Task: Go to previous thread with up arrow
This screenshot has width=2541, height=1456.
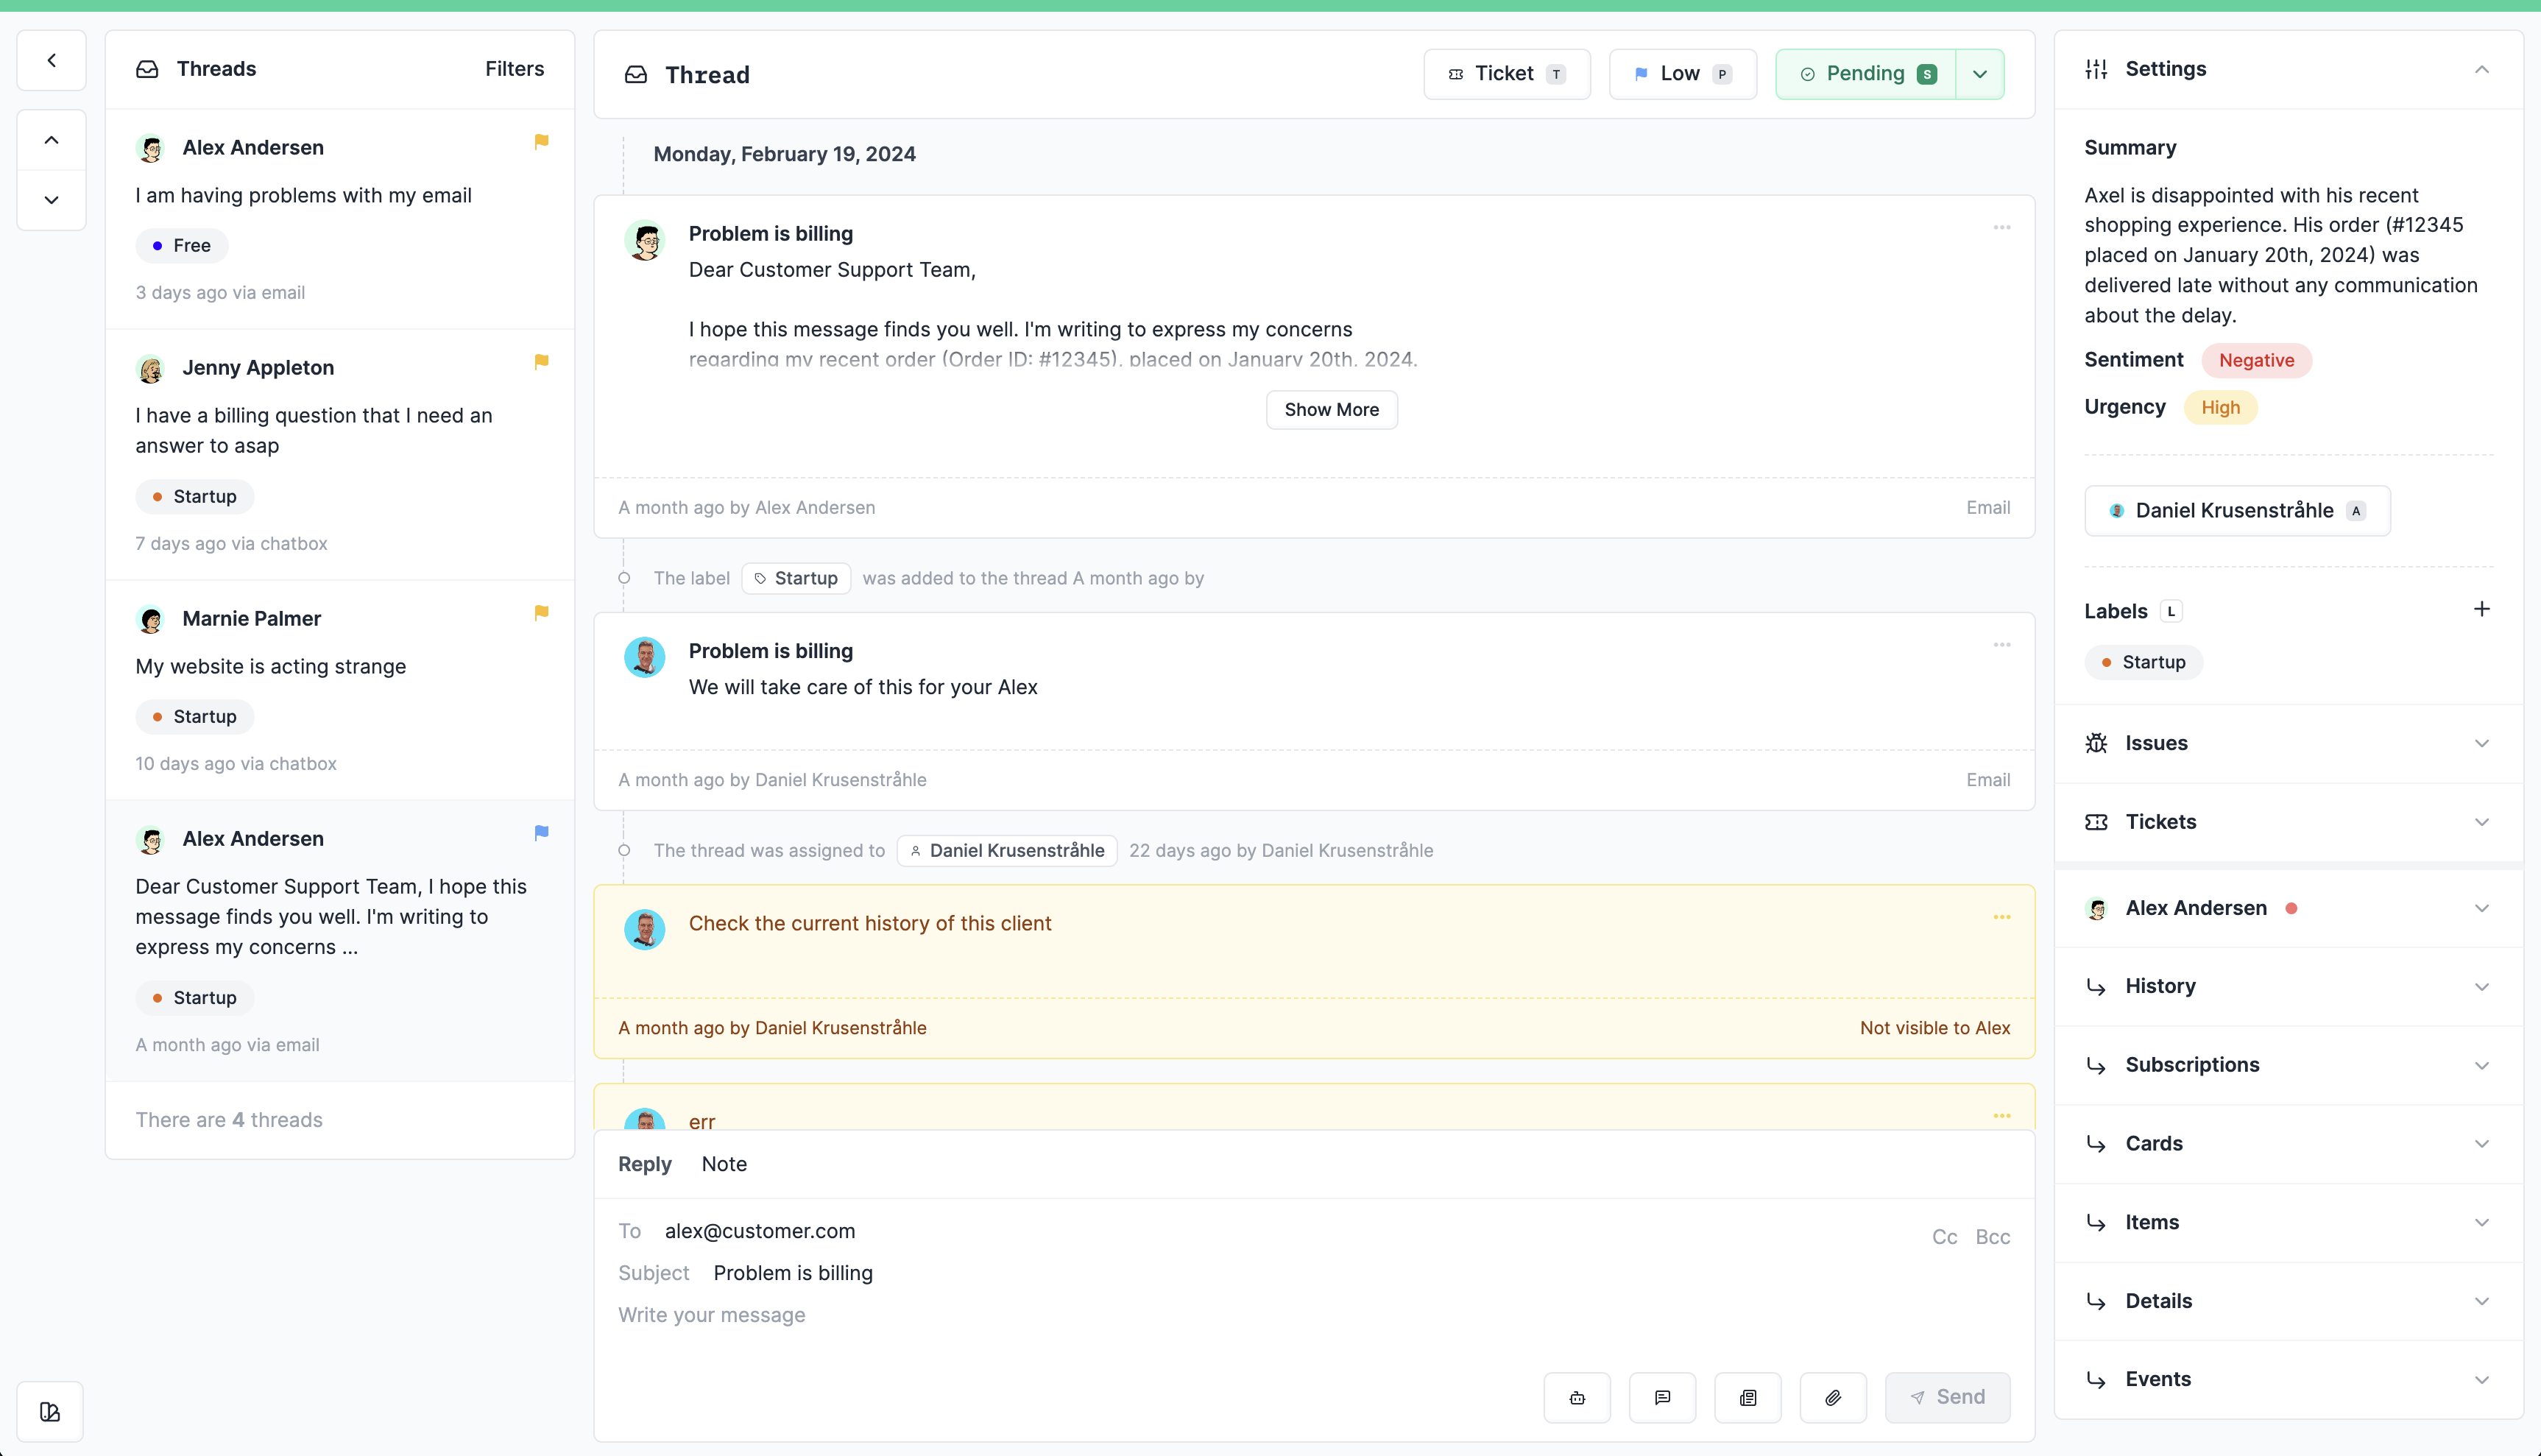Action: pyautogui.click(x=51, y=140)
